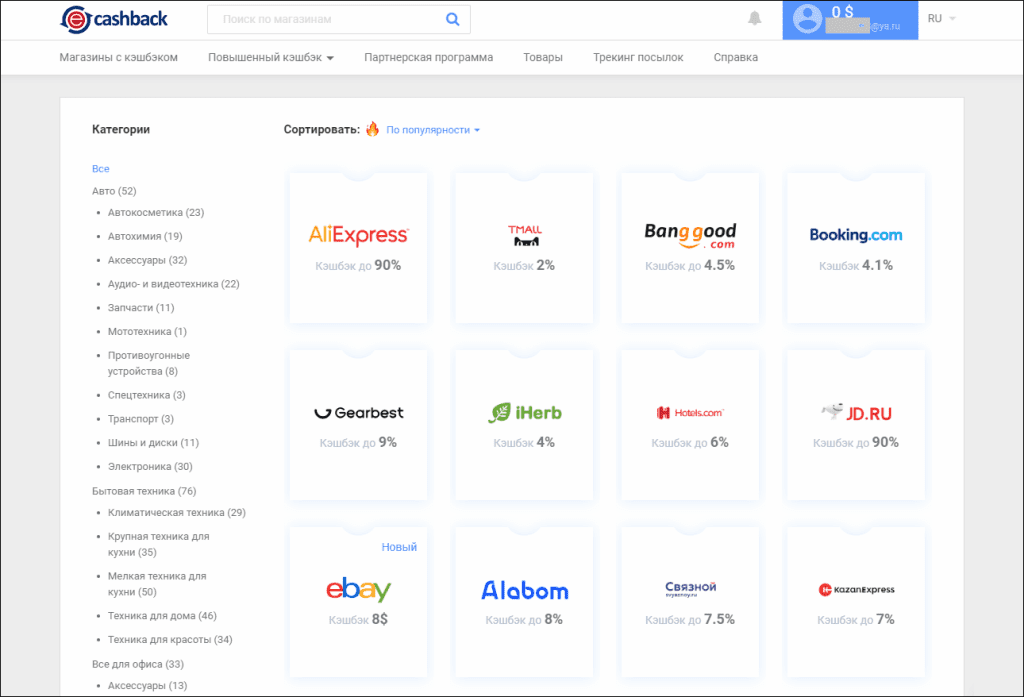The width and height of the screenshot is (1024, 697).
Task: Select the iHerb store logo
Action: click(524, 413)
